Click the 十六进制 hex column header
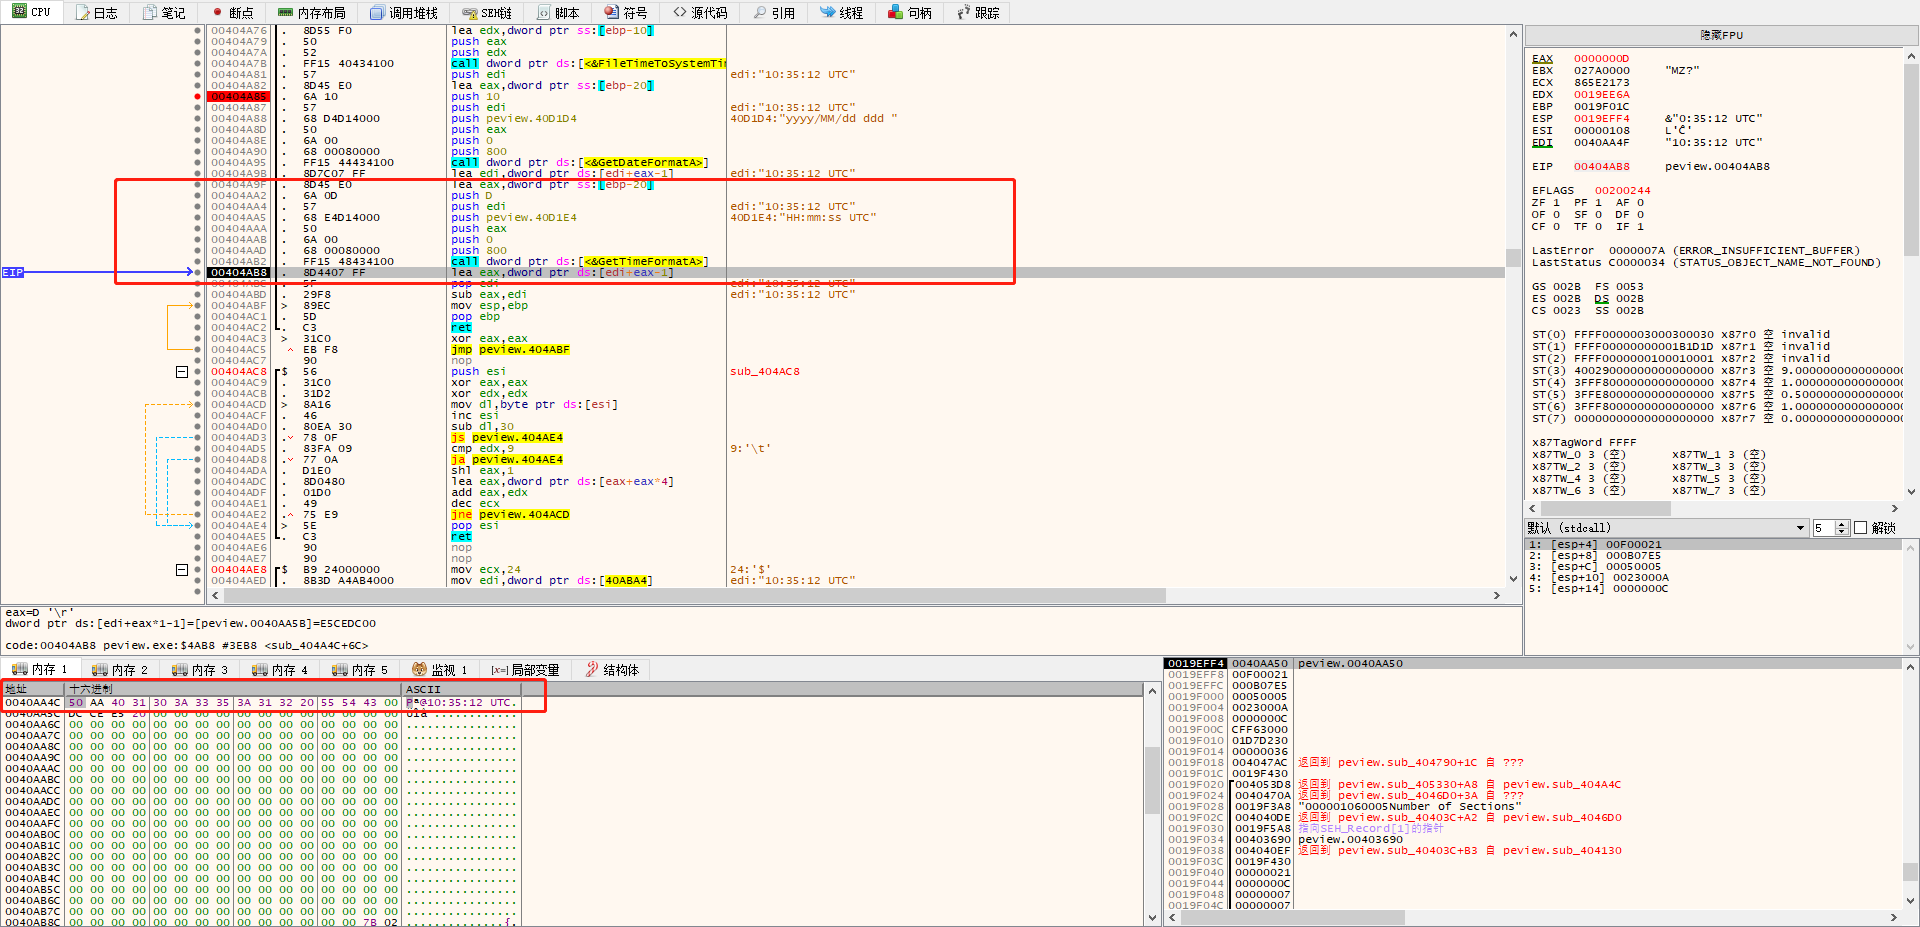Image resolution: width=1920 pixels, height=927 pixels. point(233,689)
